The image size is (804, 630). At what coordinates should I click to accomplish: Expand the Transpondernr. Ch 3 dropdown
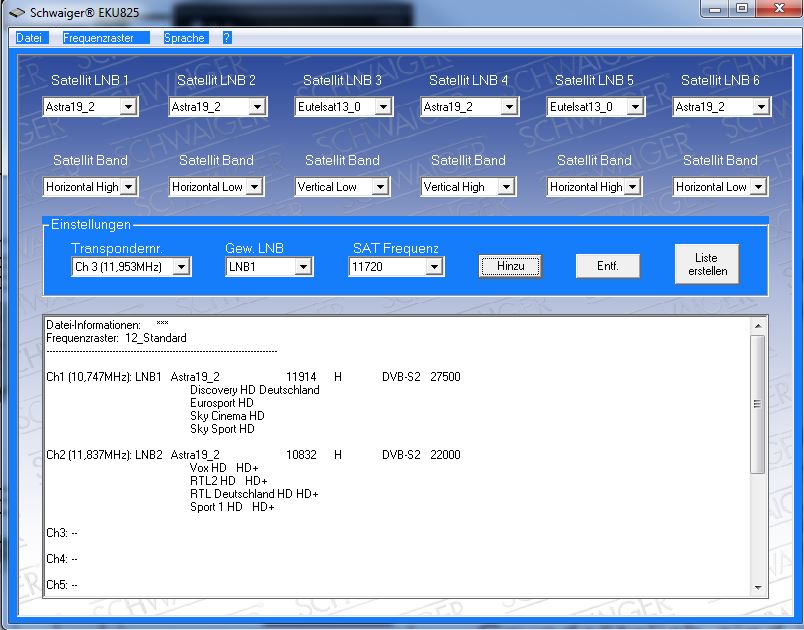click(181, 267)
